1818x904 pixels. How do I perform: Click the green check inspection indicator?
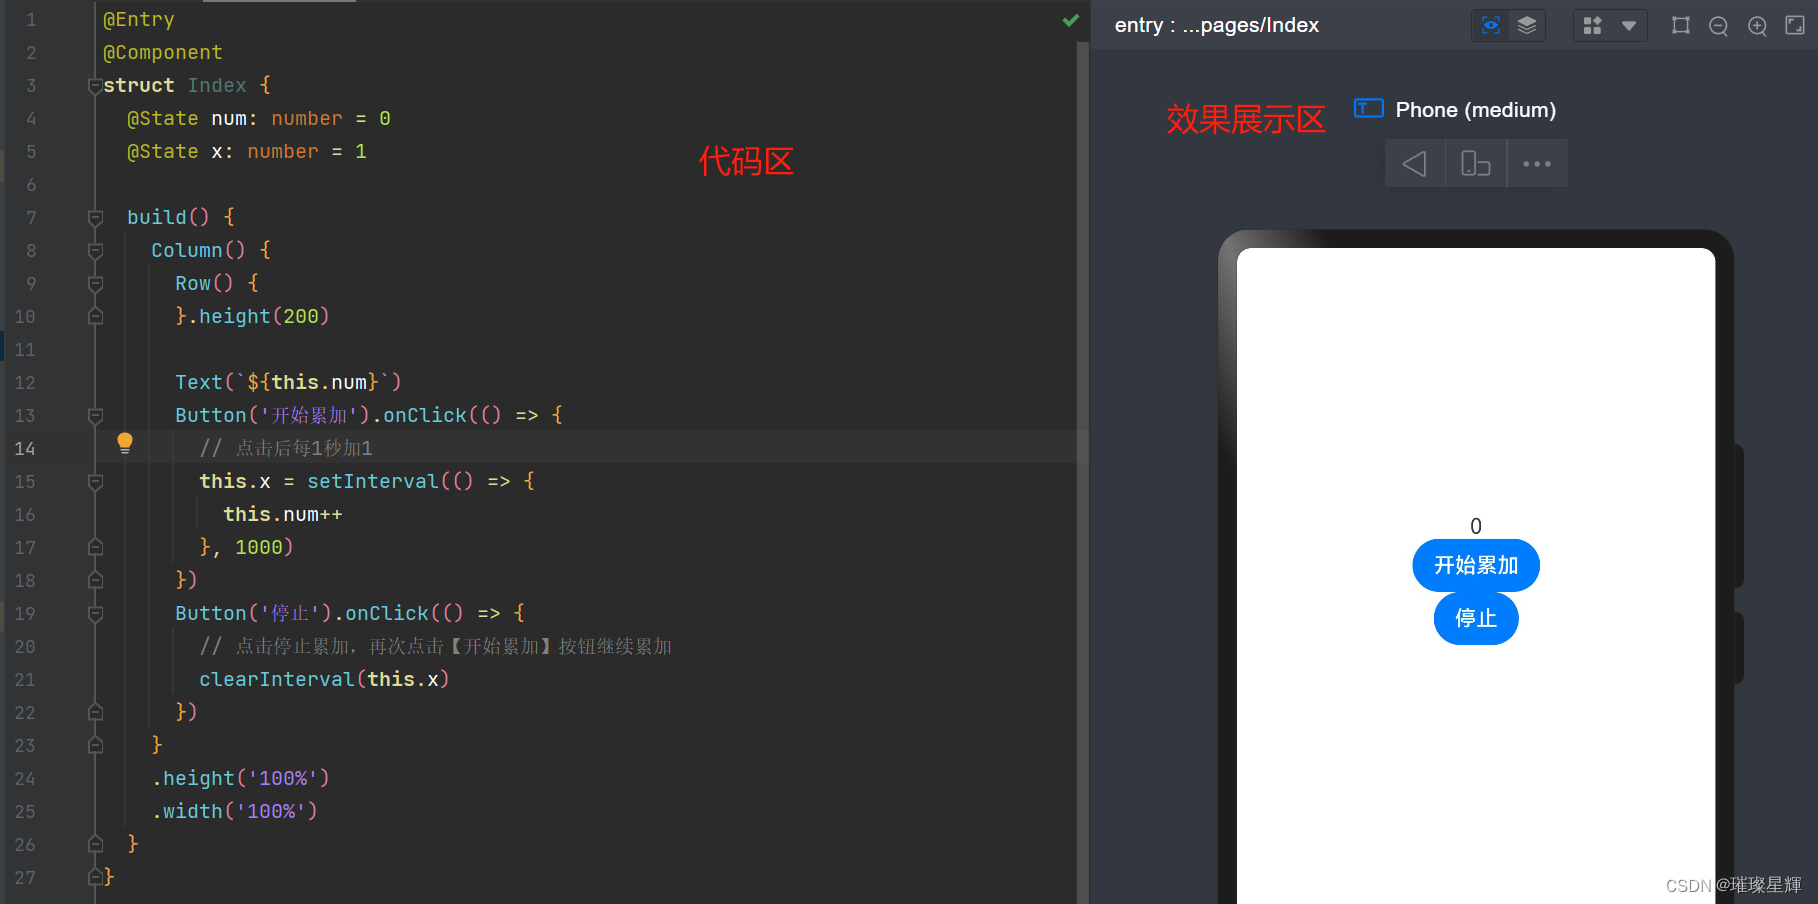pos(1070,20)
